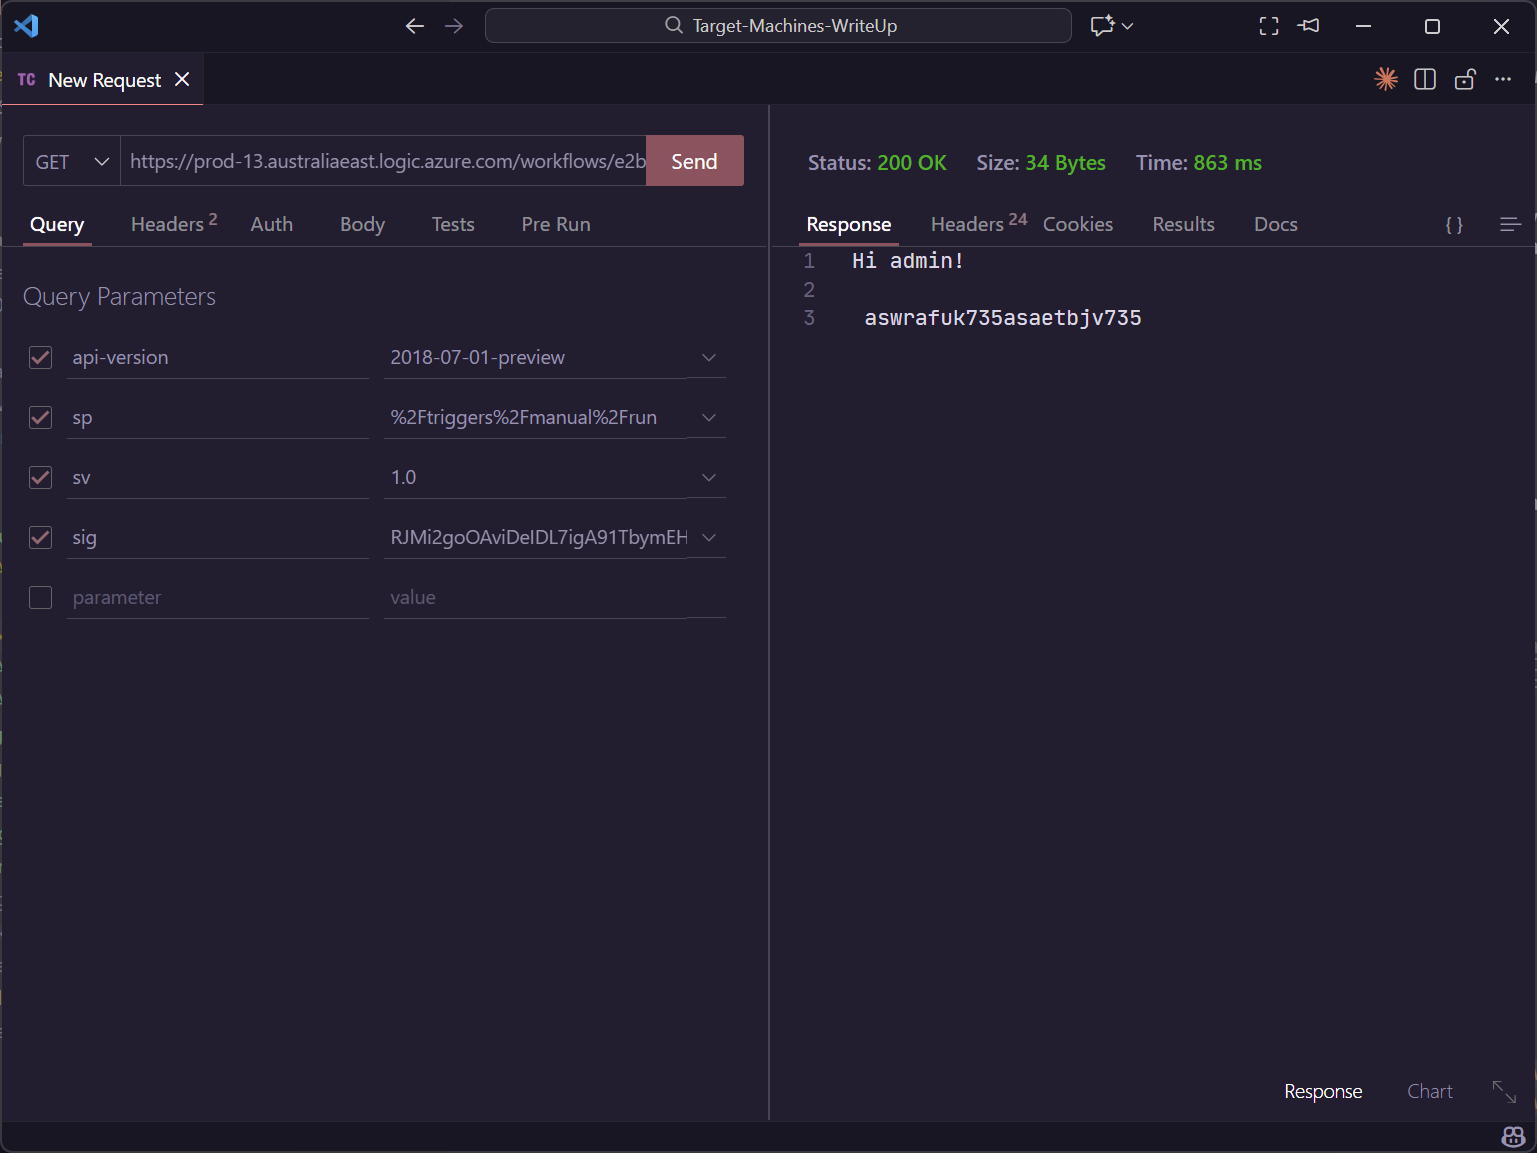The width and height of the screenshot is (1537, 1153).
Task: Expand the sv value dropdown arrow
Action: 709,478
